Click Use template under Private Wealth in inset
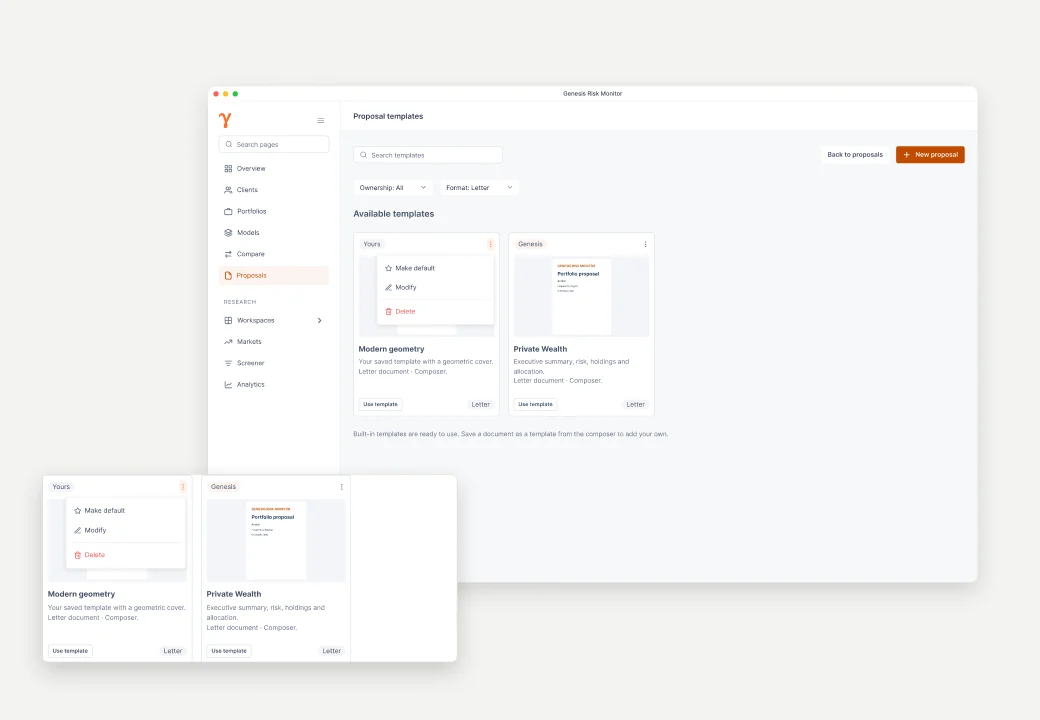Image resolution: width=1040 pixels, height=720 pixels. click(229, 651)
